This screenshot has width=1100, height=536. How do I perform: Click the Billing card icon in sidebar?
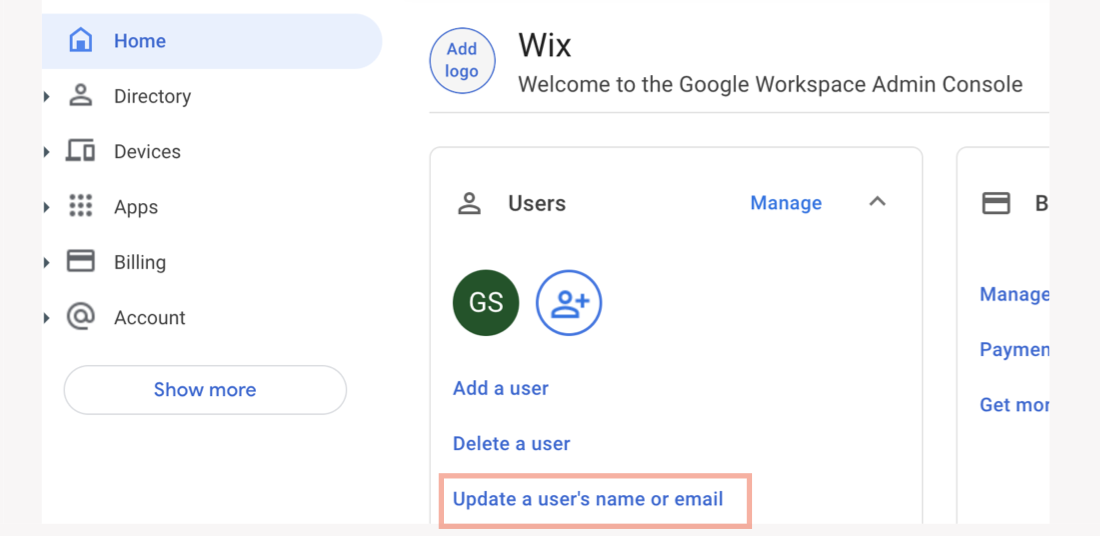[81, 262]
